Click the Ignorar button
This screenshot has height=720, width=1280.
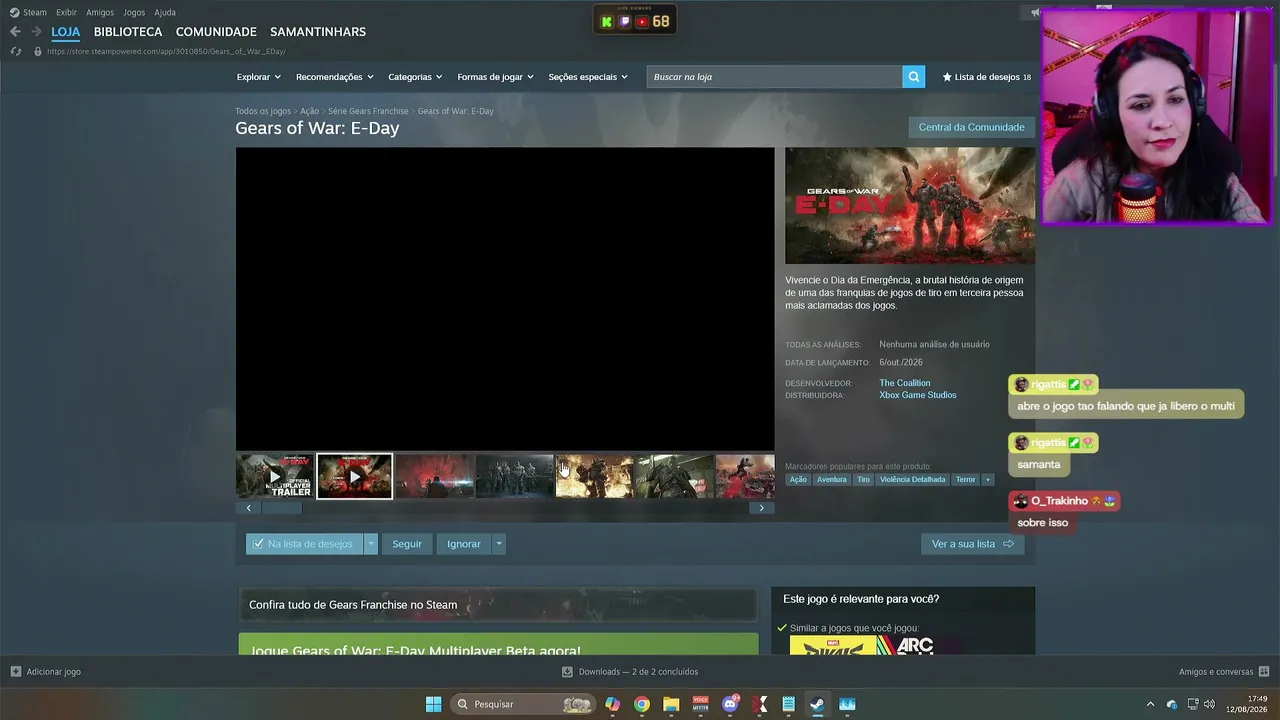point(464,544)
